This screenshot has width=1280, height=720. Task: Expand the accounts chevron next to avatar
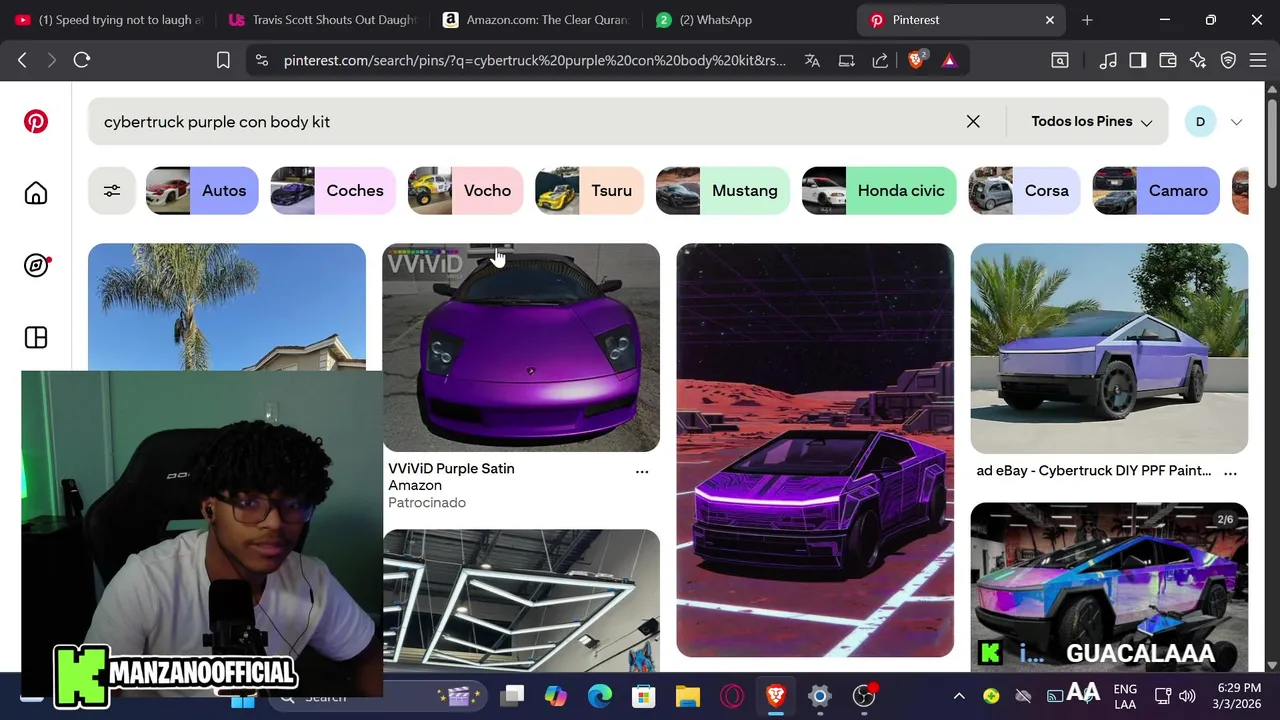[x=1236, y=122]
